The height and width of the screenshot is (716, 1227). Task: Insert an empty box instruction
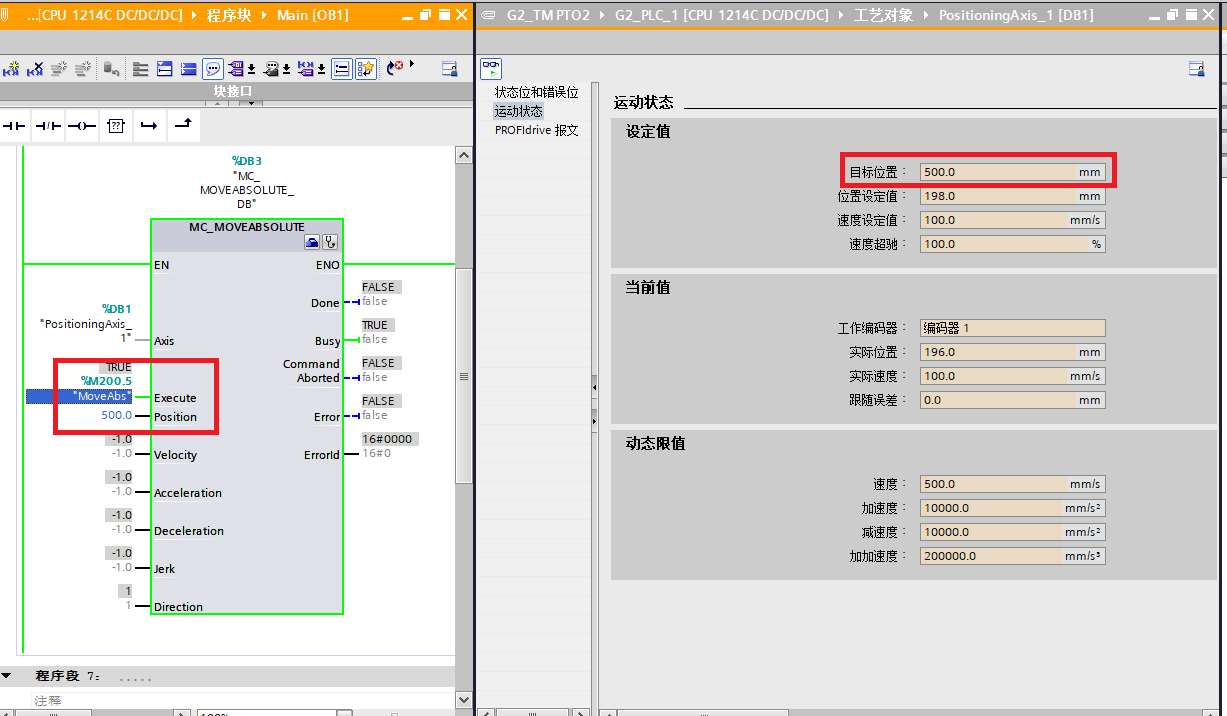pos(116,126)
